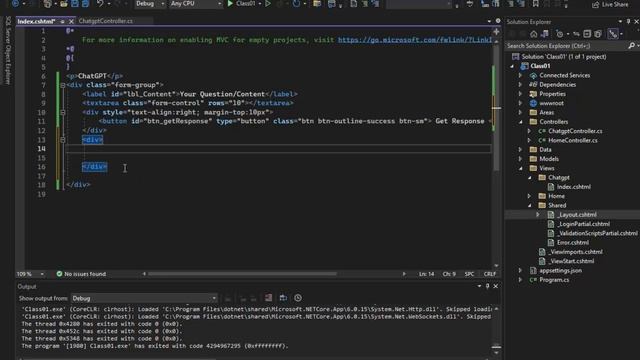Image resolution: width=640 pixels, height=360 pixels.
Task: Open the editor active files dropdown arrow
Action: 489,21
